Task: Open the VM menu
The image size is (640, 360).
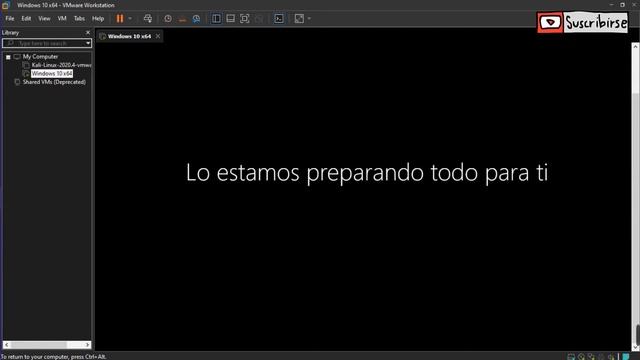Action: click(62, 18)
